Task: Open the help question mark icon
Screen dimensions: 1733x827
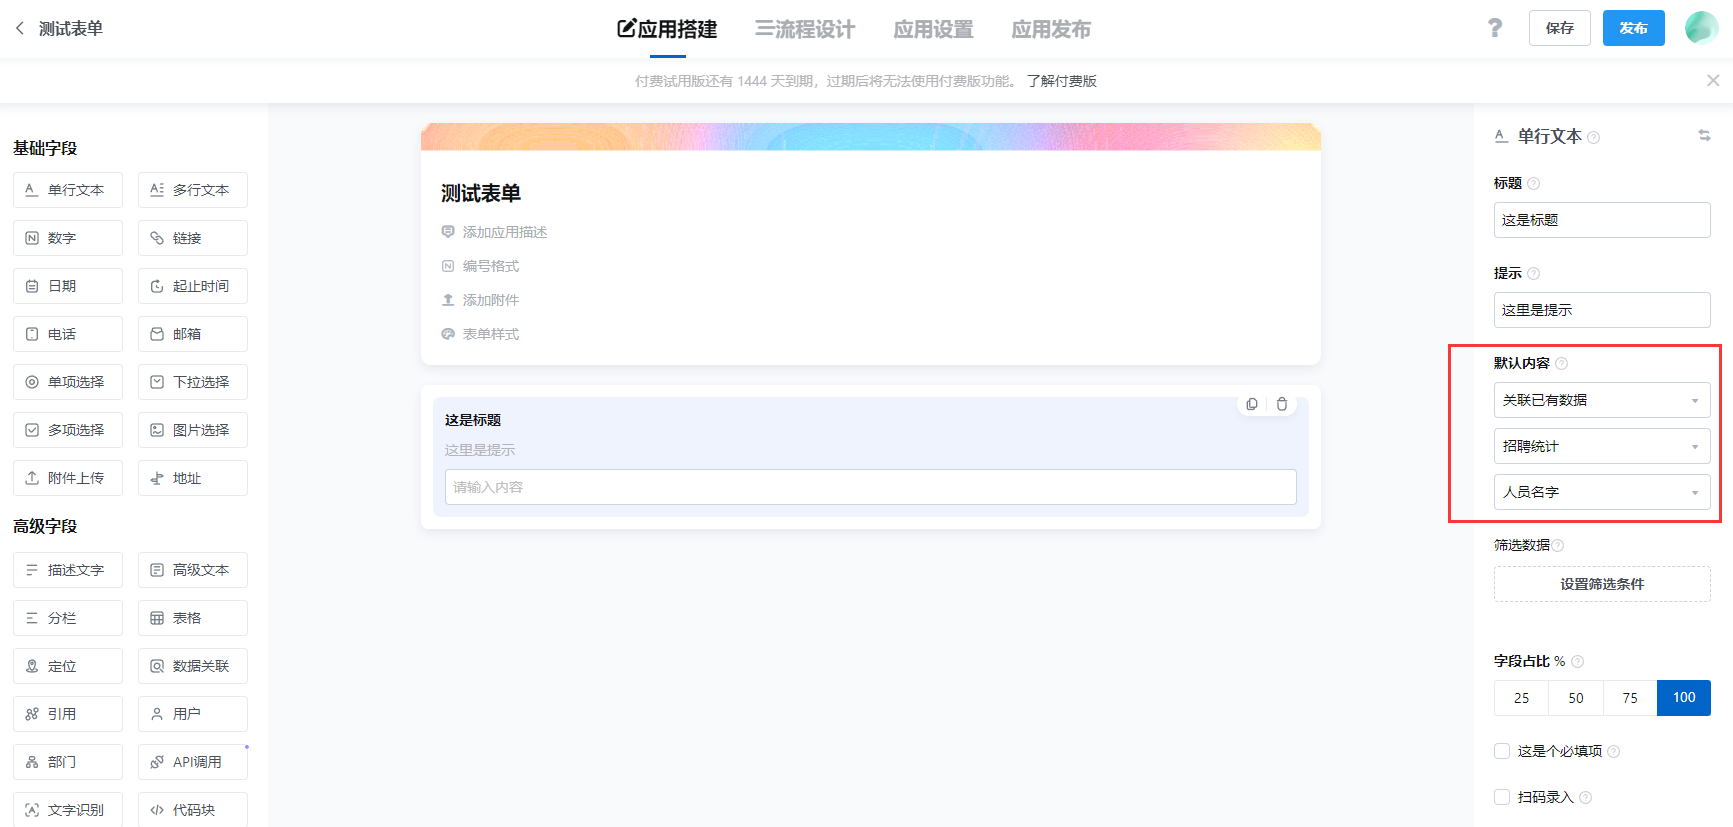Action: point(1495,28)
